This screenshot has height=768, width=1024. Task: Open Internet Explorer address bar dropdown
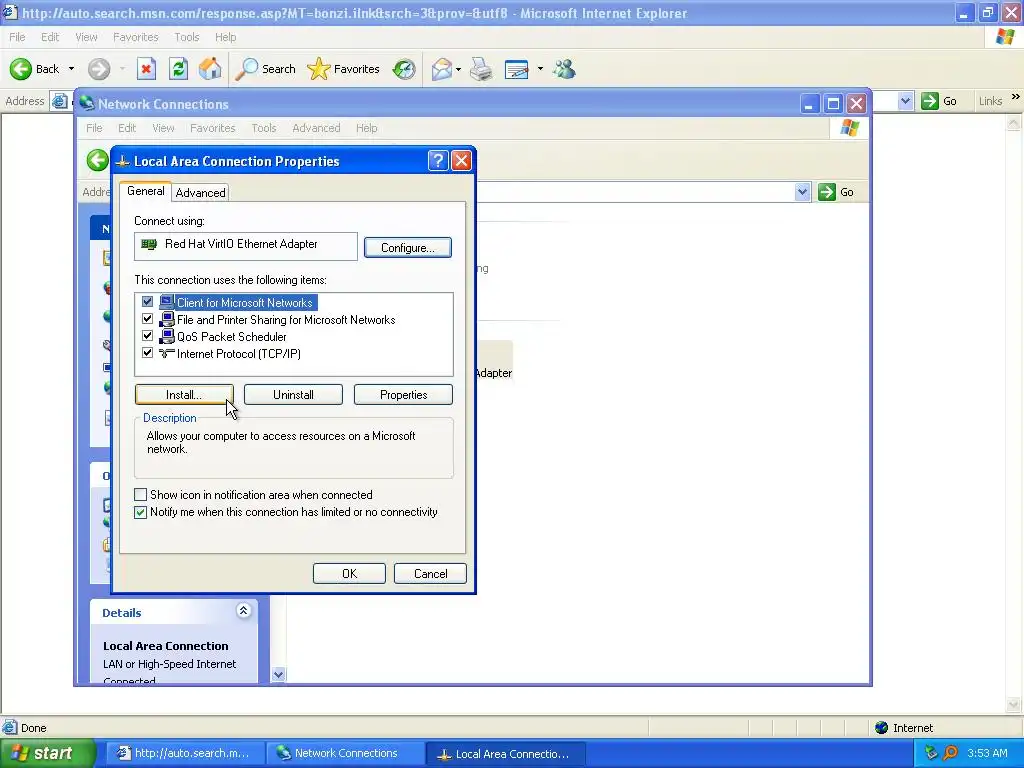pyautogui.click(x=905, y=101)
